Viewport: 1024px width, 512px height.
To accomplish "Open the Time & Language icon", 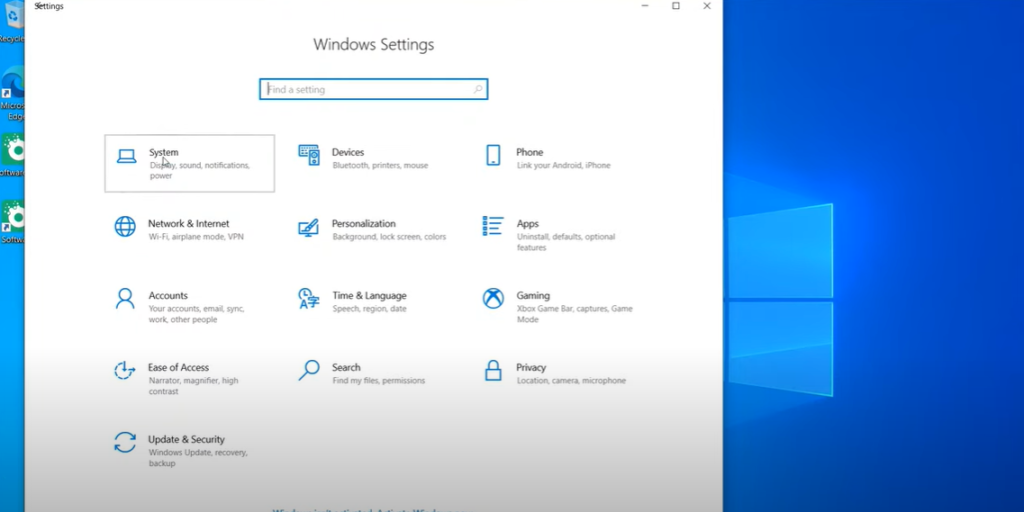I will pos(308,298).
